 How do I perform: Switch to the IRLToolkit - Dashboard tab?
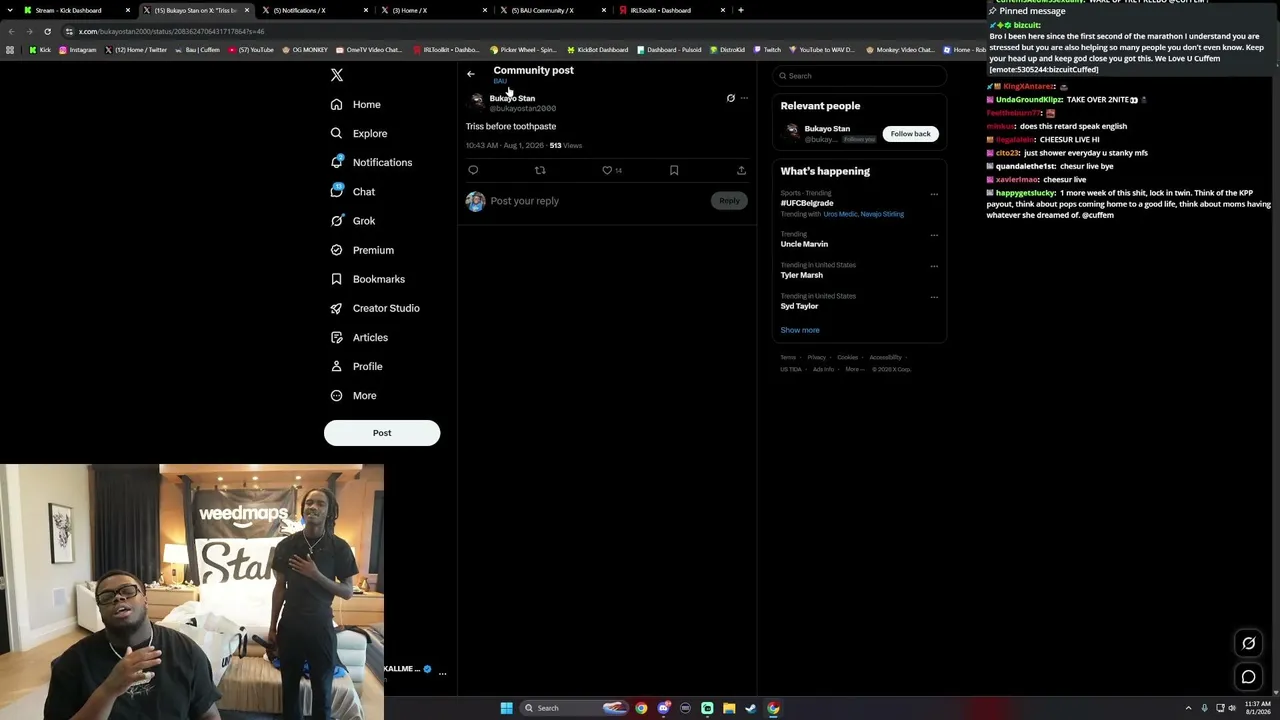point(671,10)
